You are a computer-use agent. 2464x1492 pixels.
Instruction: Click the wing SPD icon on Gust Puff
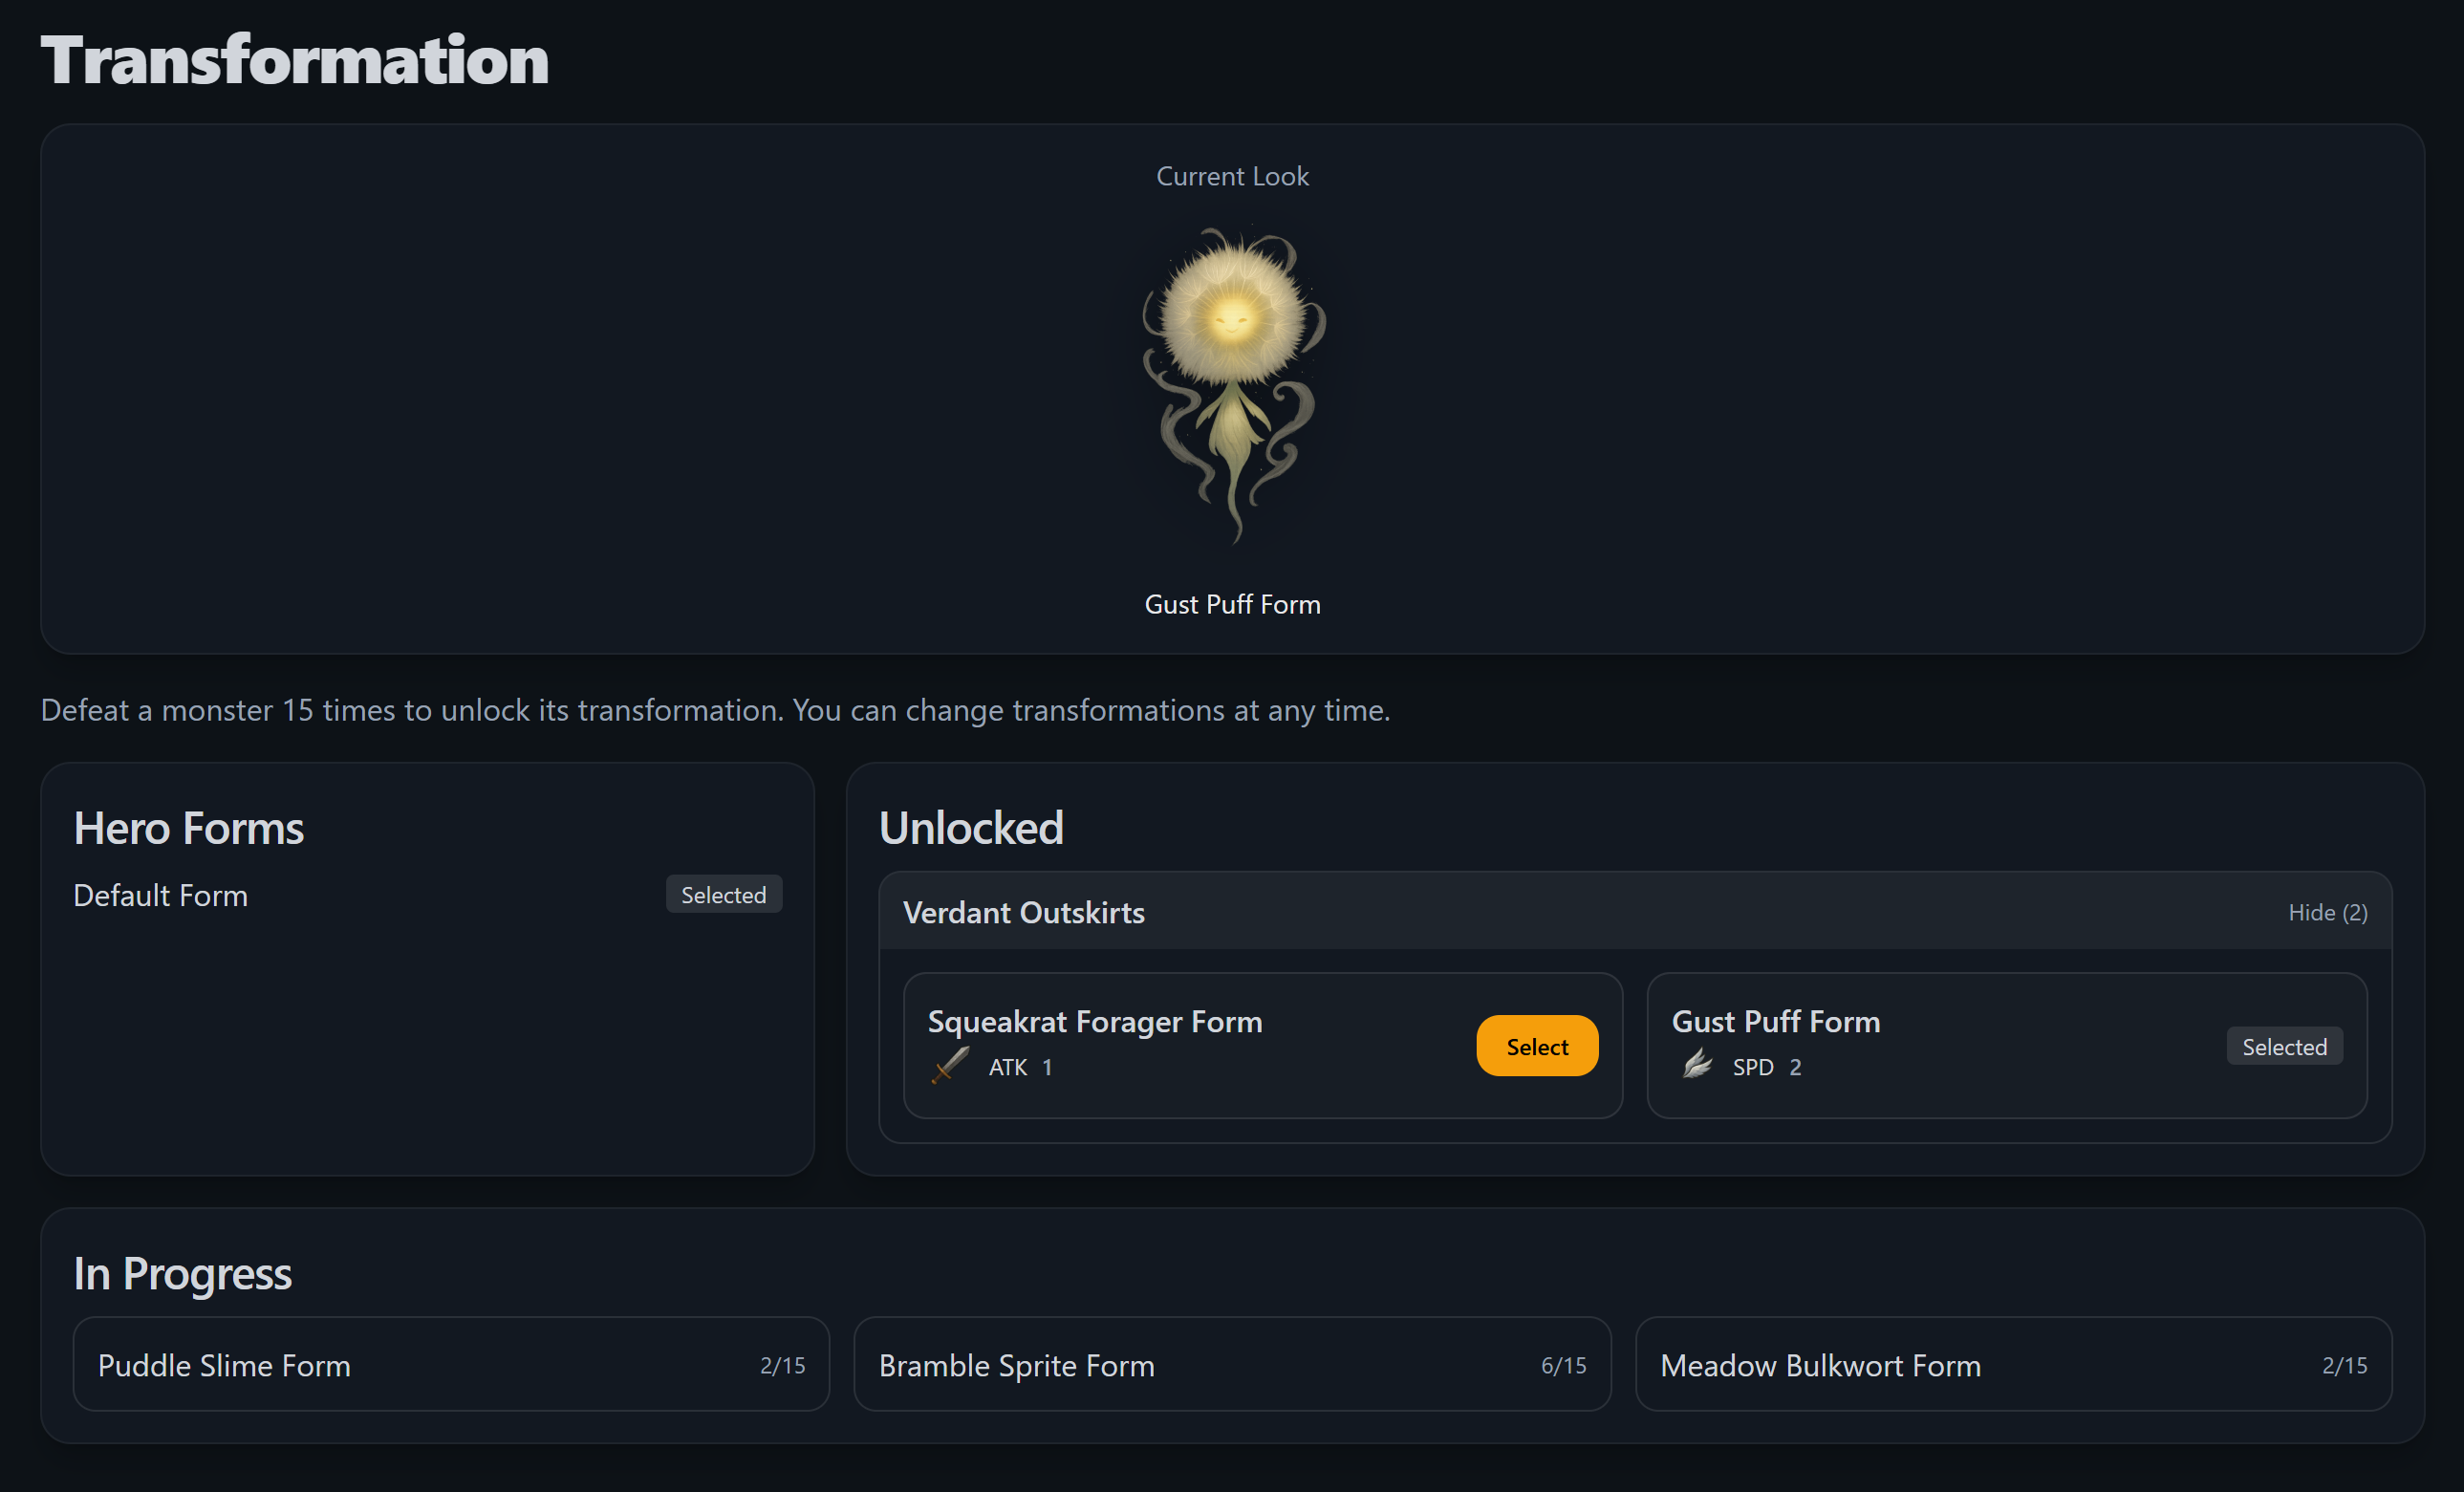click(1697, 1064)
